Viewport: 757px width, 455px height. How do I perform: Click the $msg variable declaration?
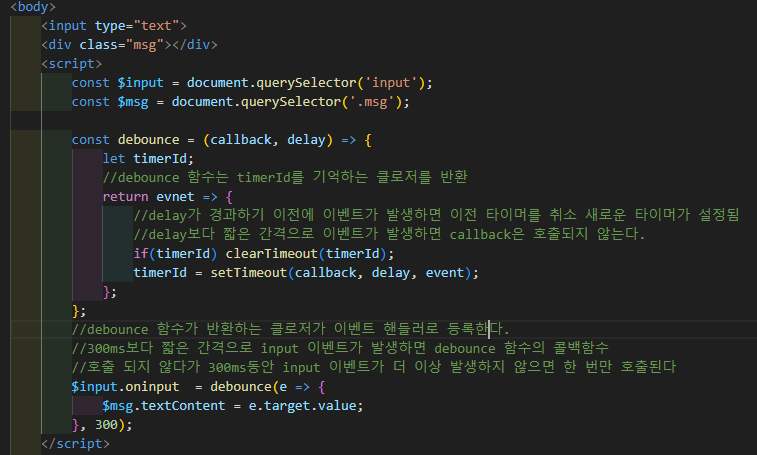click(133, 102)
